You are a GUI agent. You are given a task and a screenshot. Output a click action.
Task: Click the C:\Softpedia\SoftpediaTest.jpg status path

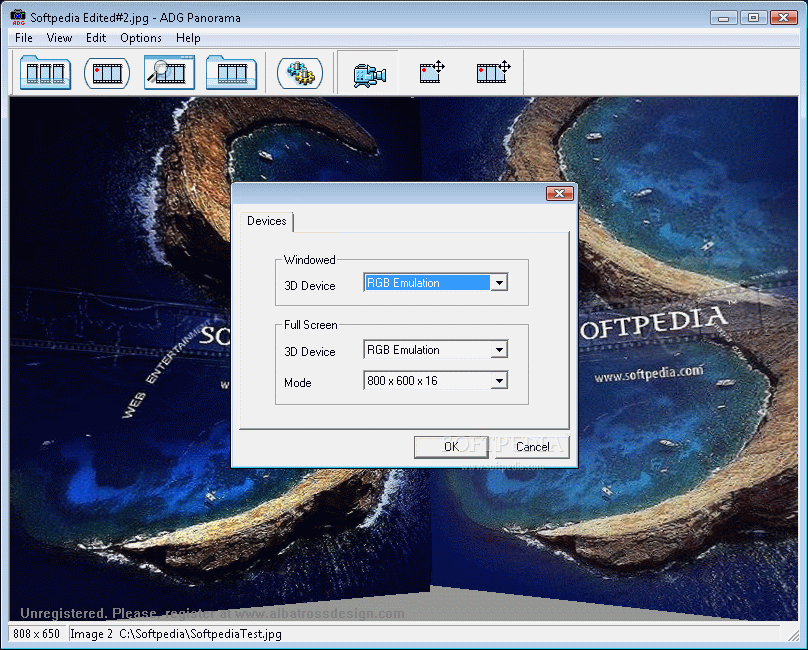click(x=200, y=634)
